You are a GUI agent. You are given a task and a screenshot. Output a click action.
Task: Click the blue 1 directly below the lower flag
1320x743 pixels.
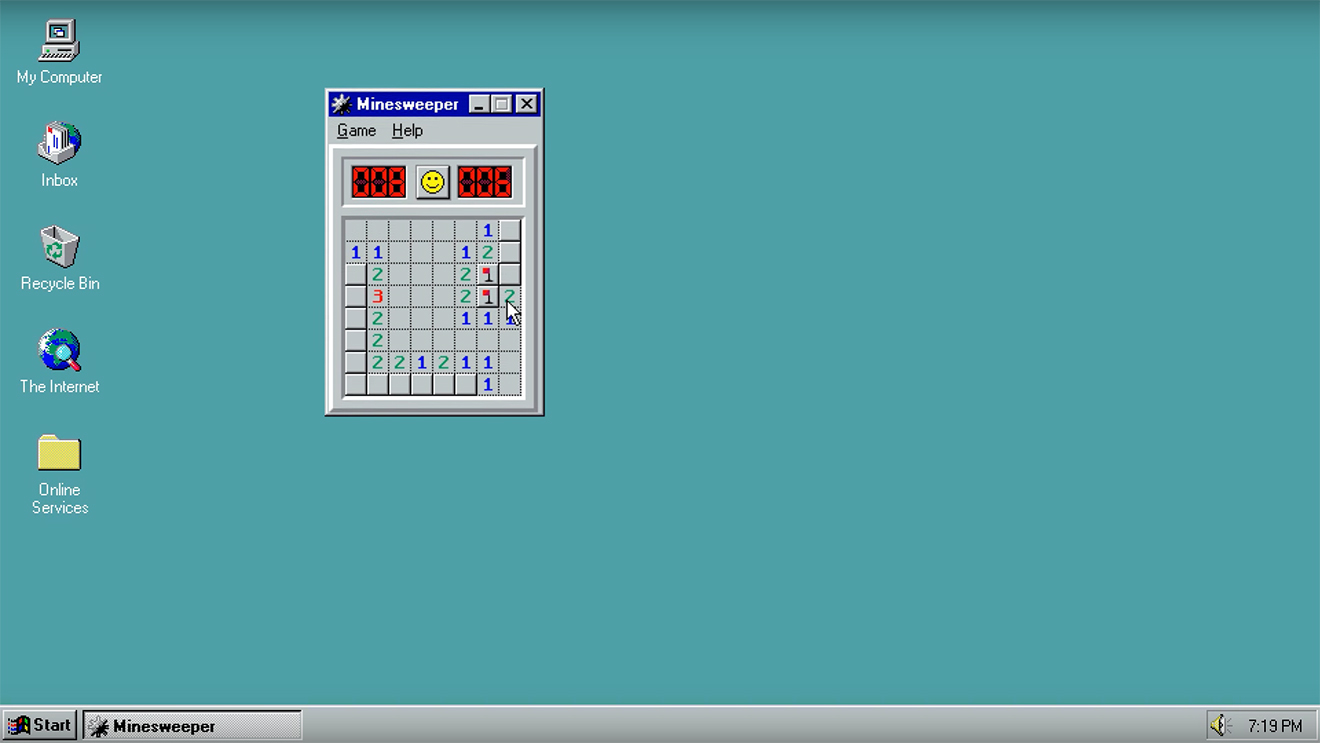(487, 318)
